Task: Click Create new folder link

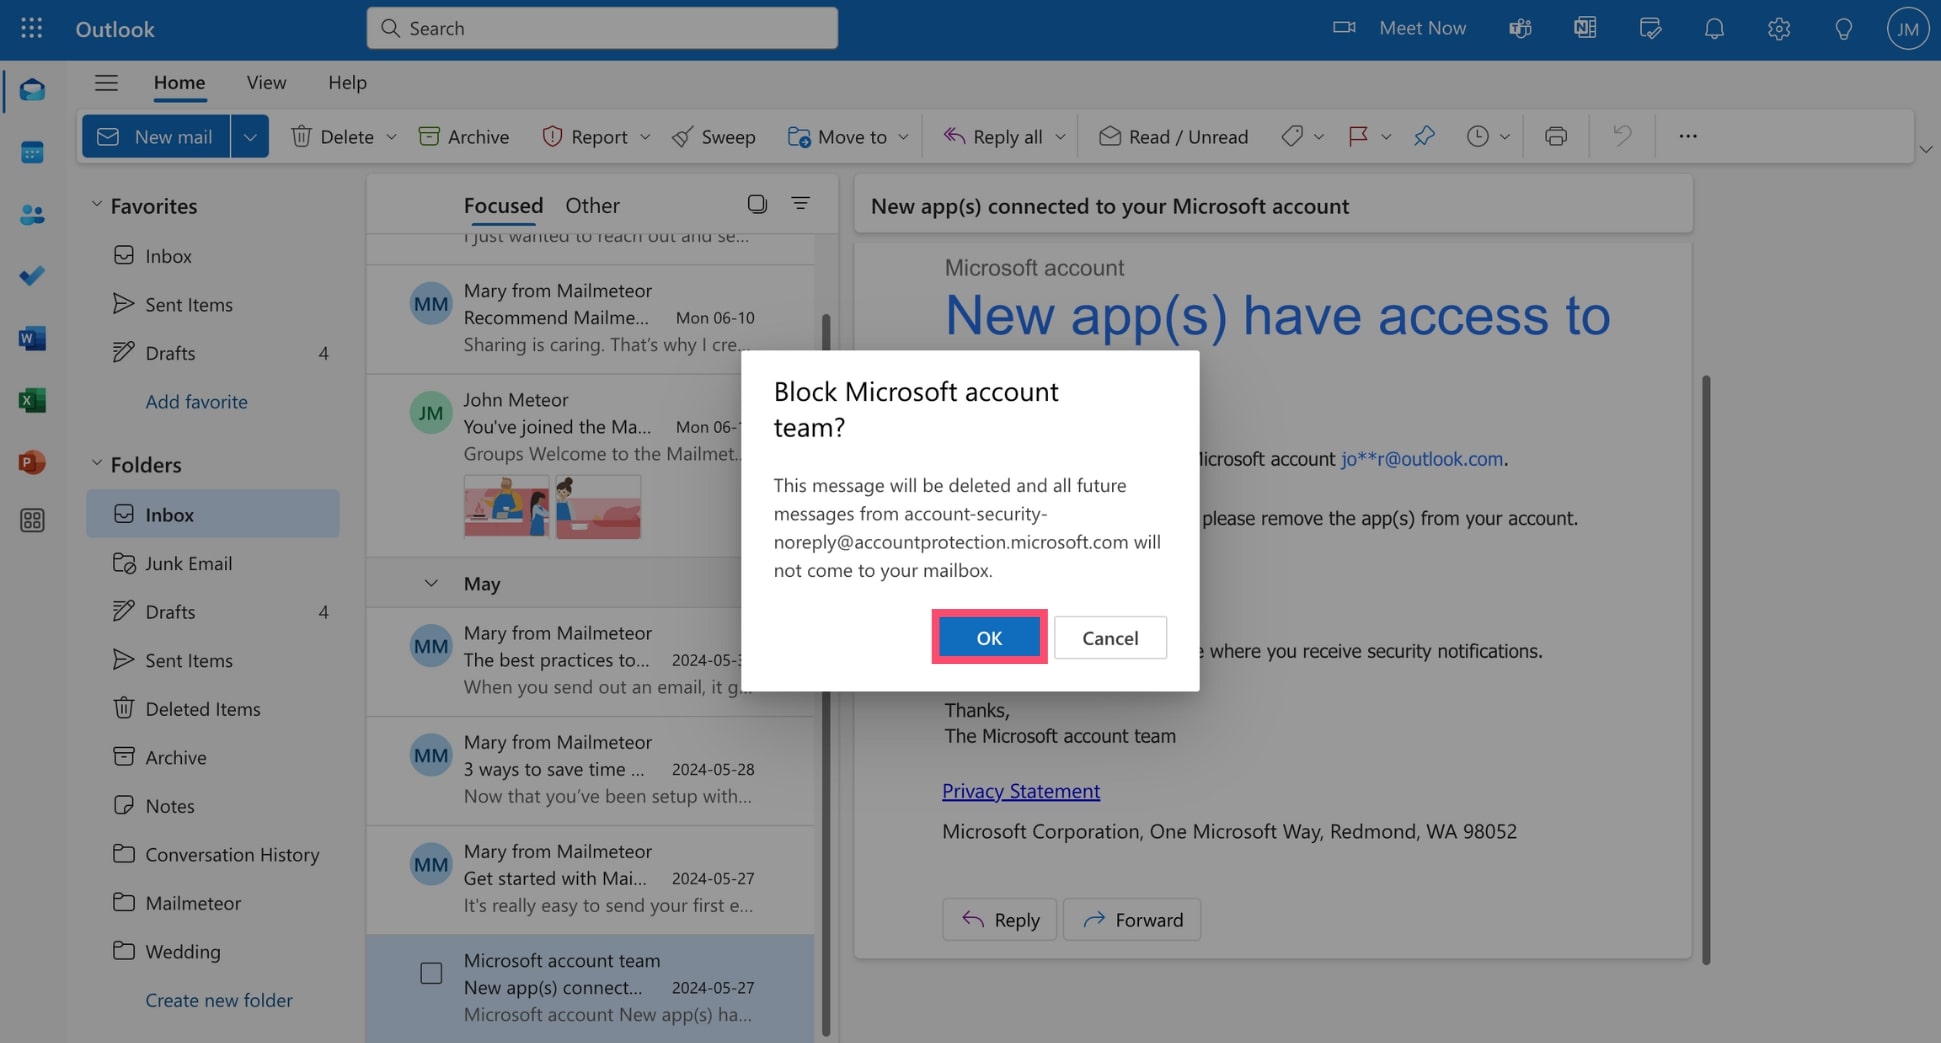Action: [219, 1000]
